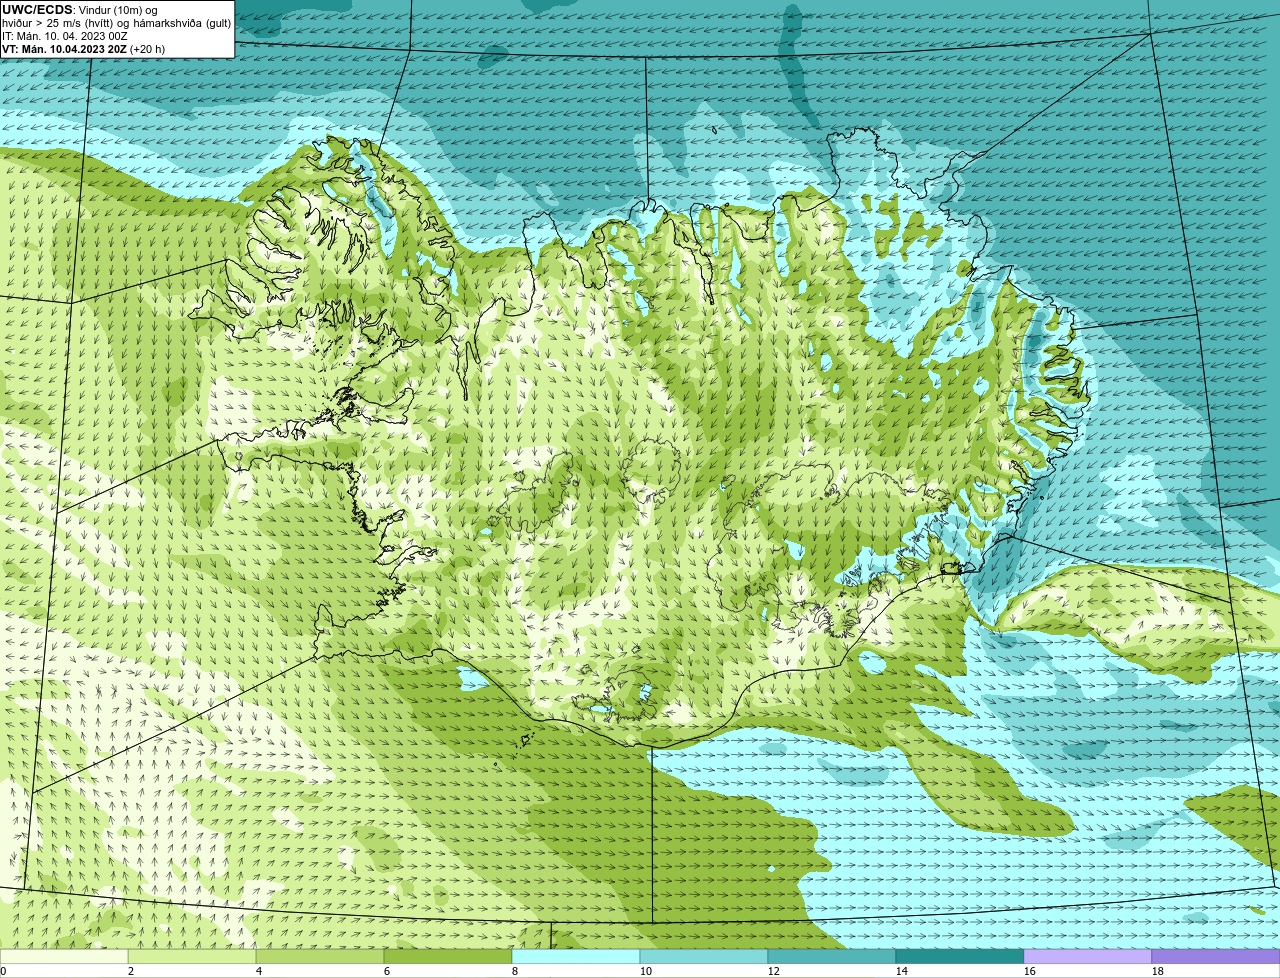The height and width of the screenshot is (978, 1280).
Task: Click the legend scale label '16'
Action: click(x=1030, y=971)
